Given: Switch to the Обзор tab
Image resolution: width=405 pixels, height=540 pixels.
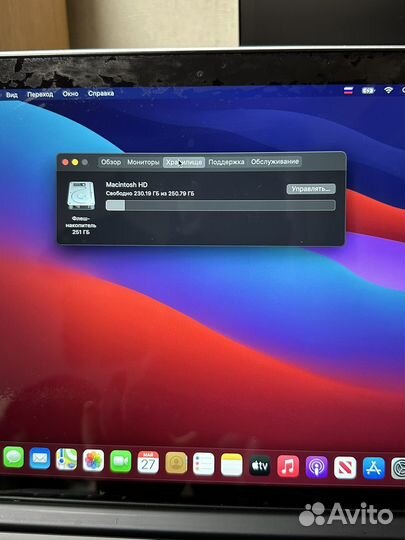Looking at the screenshot, I should tap(111, 162).
